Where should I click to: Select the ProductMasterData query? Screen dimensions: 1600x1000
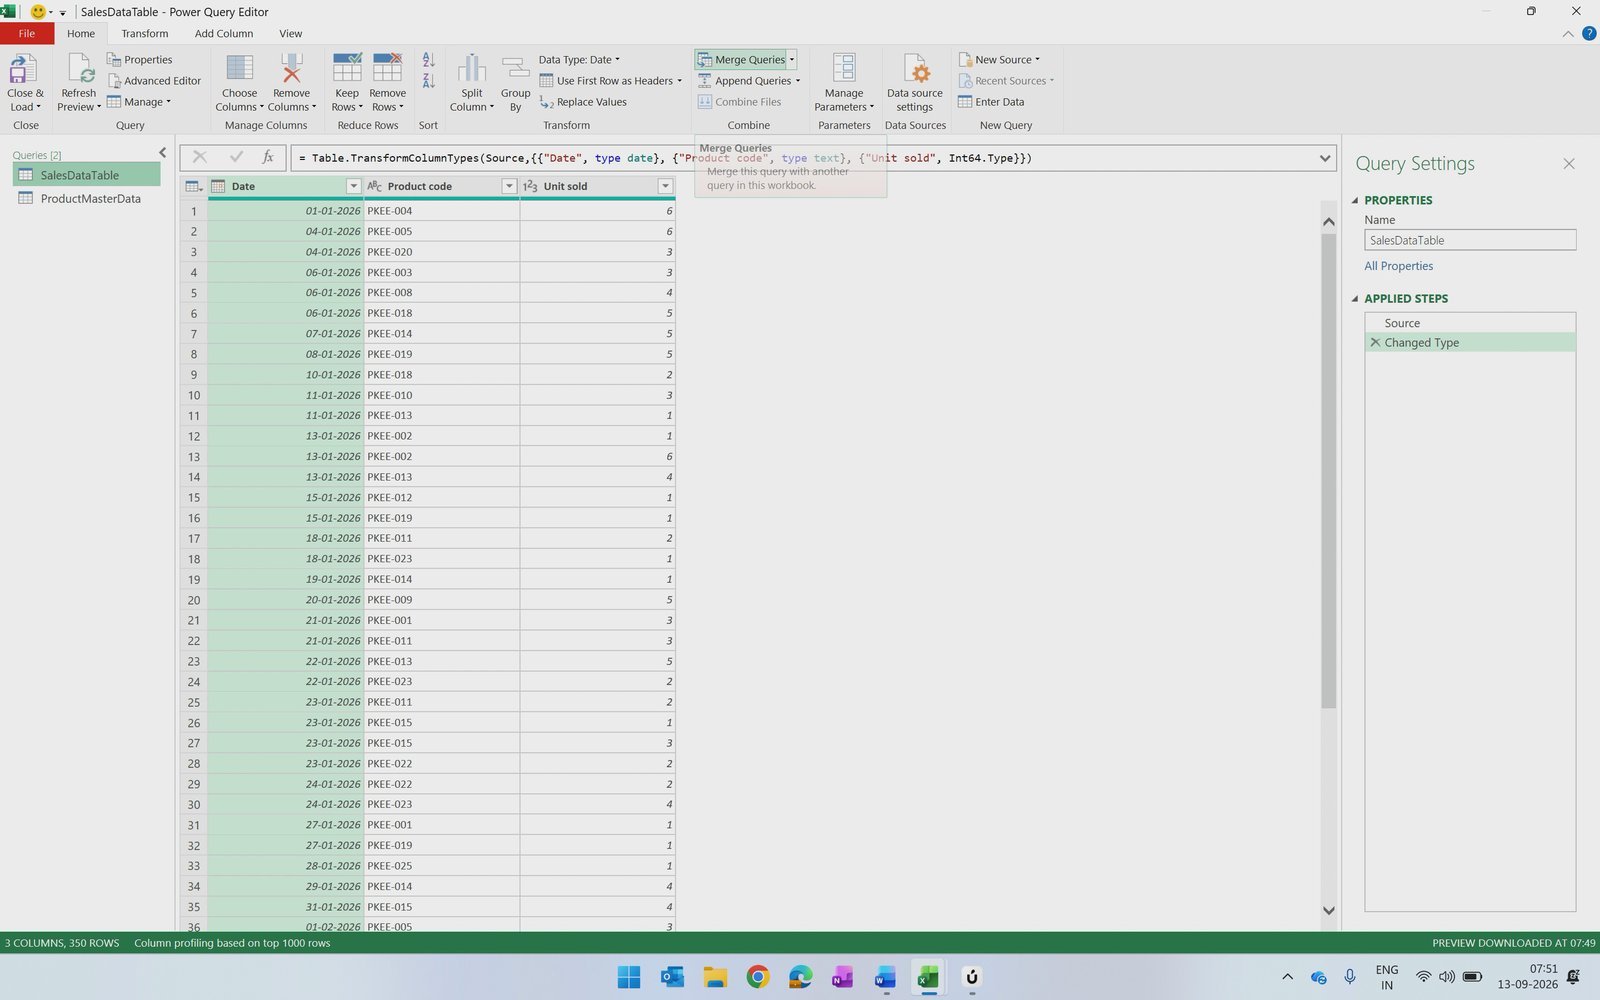click(x=87, y=199)
